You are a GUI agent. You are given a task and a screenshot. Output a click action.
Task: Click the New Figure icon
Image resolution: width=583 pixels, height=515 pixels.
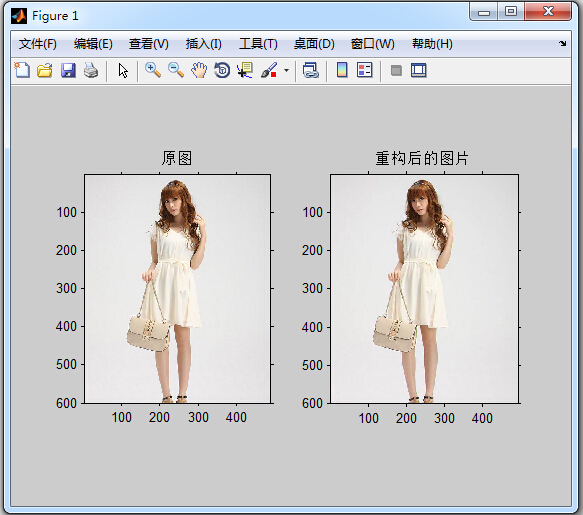pos(22,70)
